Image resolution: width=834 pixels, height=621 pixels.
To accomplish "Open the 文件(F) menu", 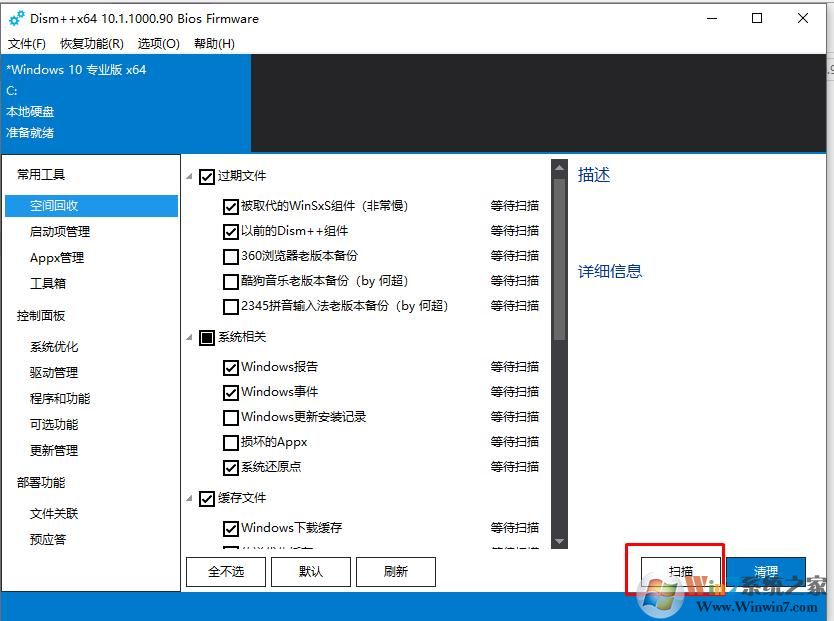I will (26, 44).
